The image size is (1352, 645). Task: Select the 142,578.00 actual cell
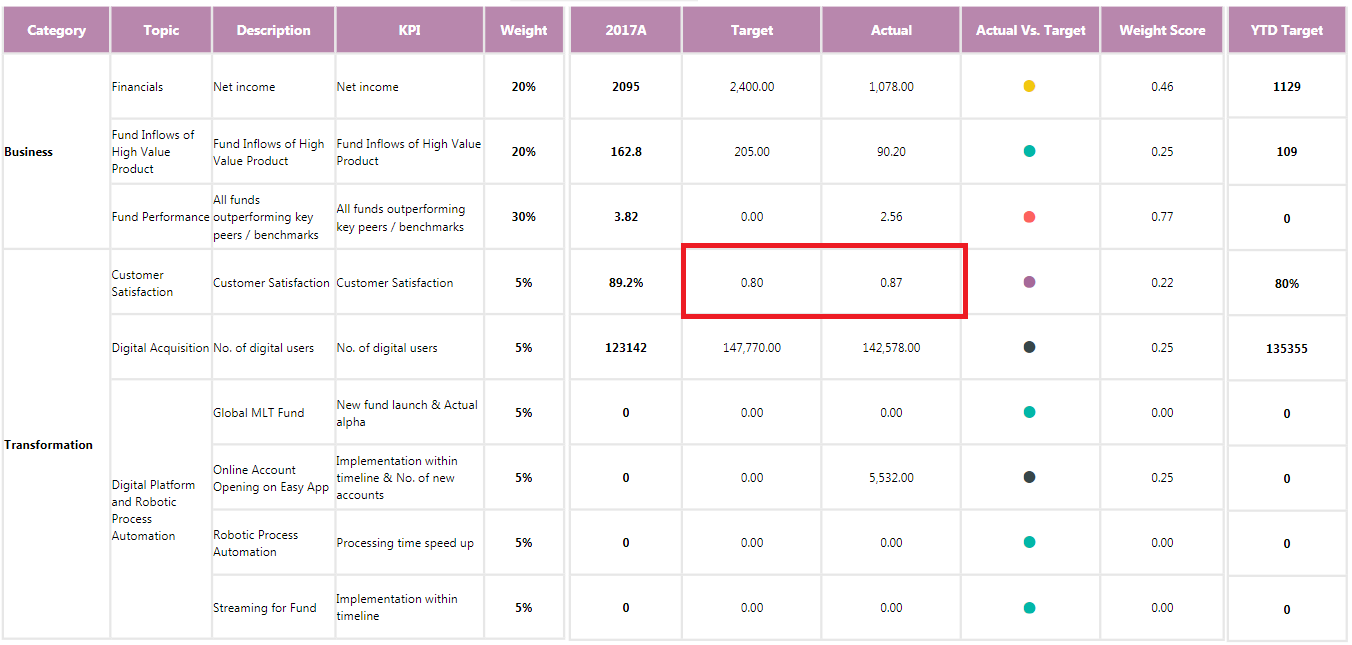(891, 348)
